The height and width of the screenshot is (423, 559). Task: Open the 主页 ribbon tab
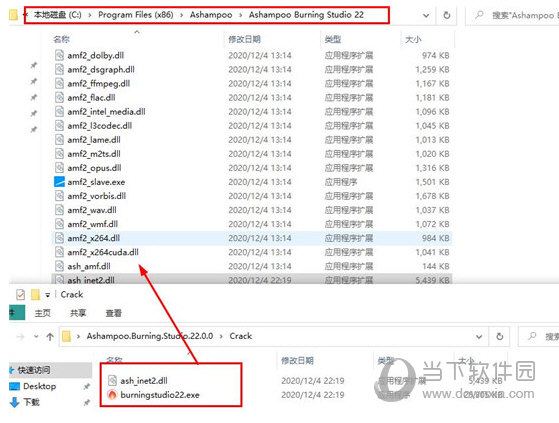pos(42,313)
